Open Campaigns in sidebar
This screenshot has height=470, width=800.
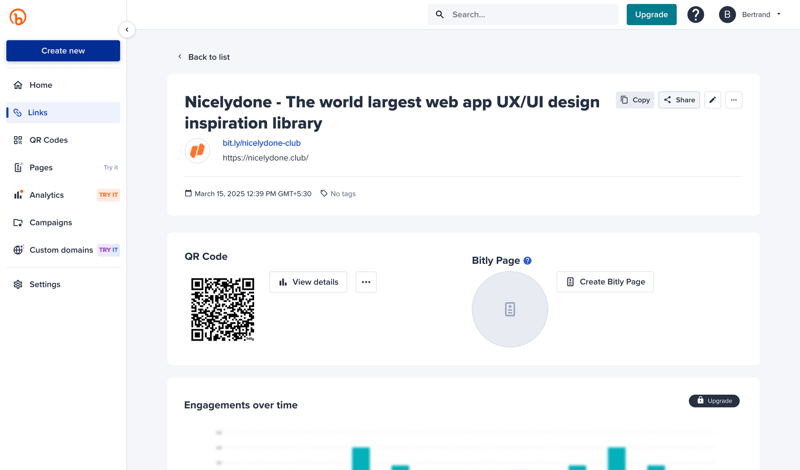coord(63,222)
